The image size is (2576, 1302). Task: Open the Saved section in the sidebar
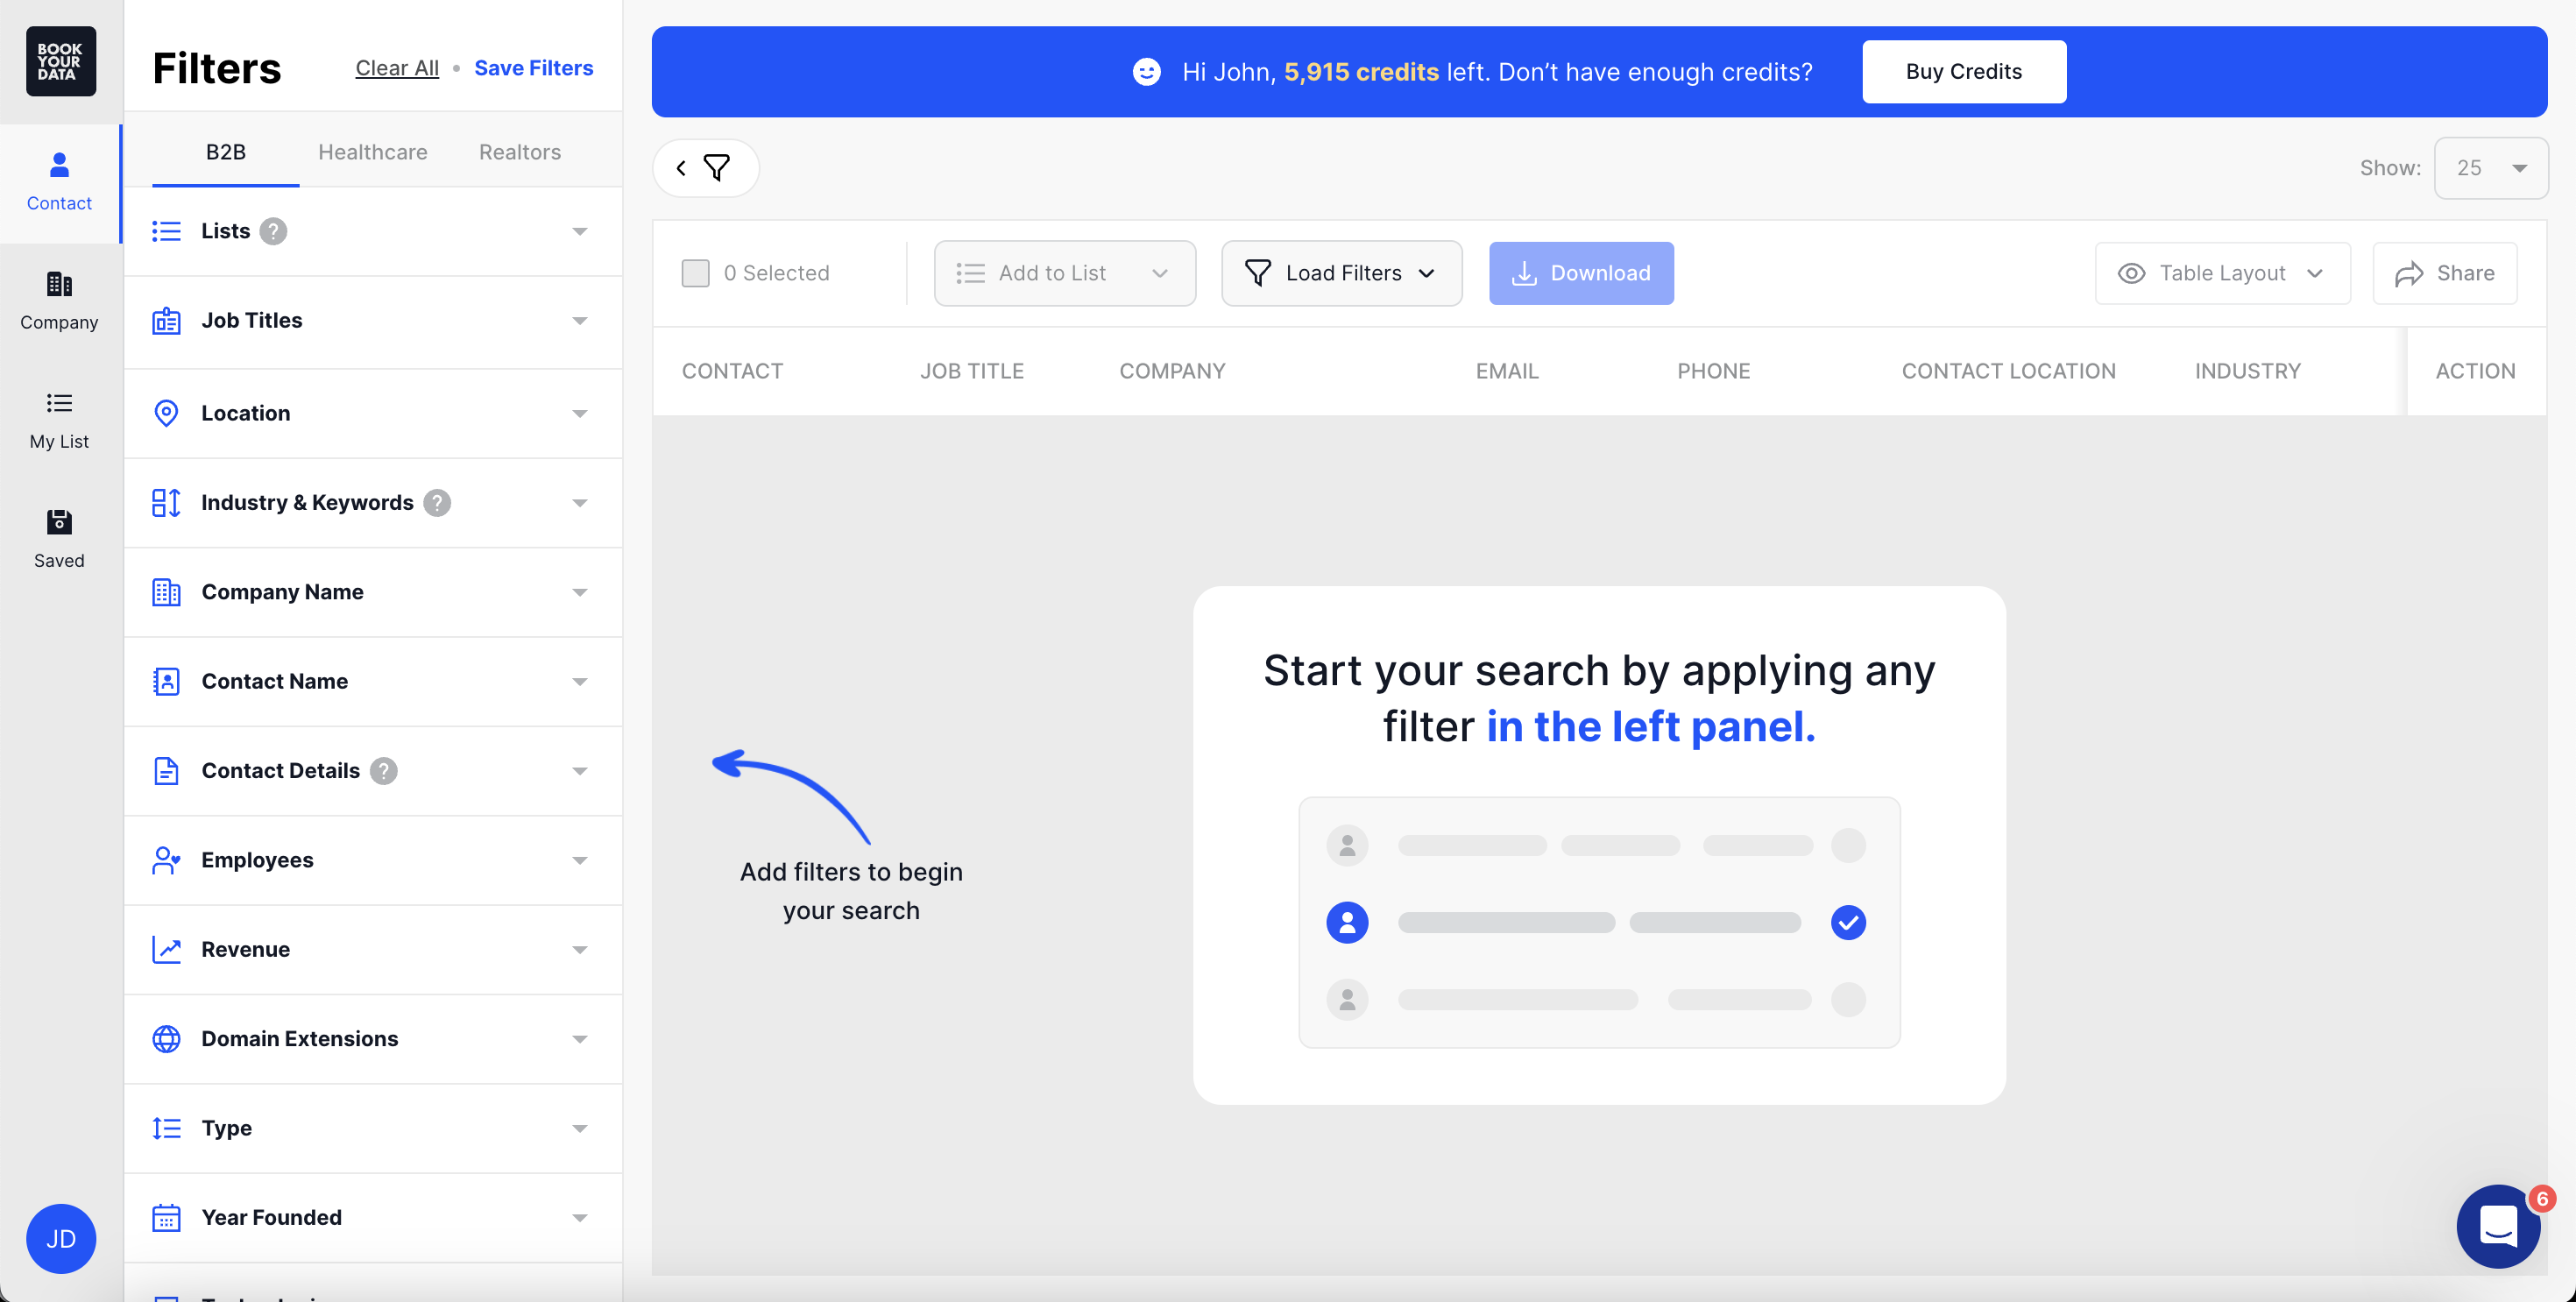click(59, 537)
